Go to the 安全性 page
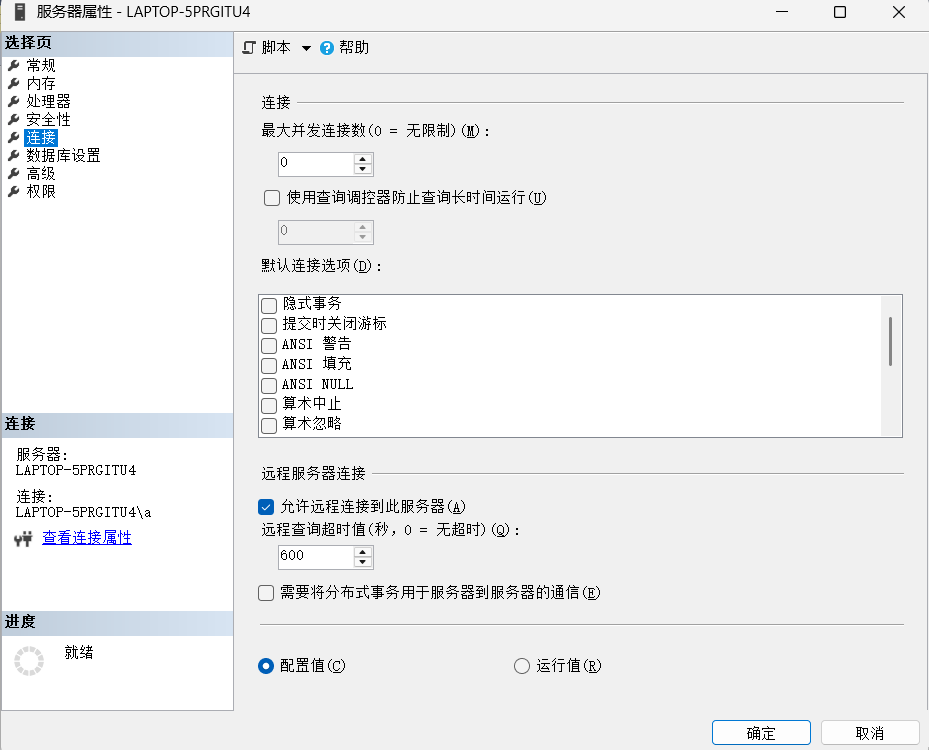 click(x=49, y=120)
